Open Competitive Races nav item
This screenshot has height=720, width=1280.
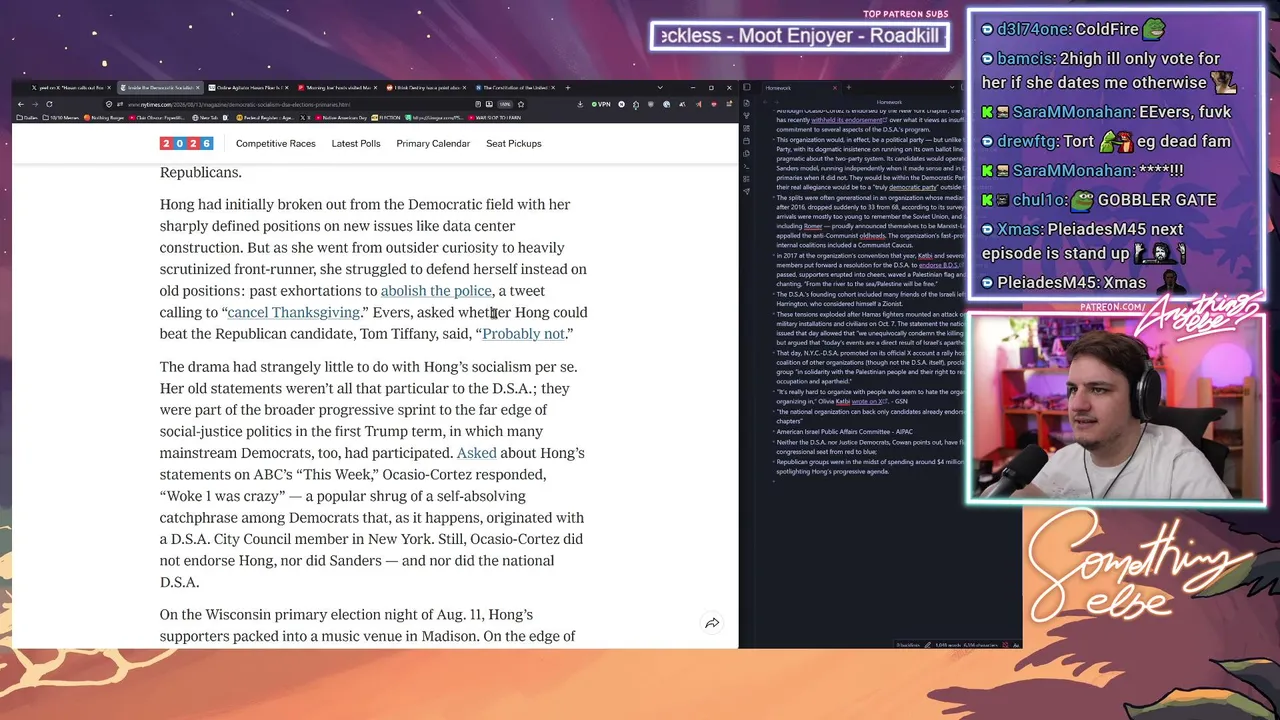[275, 143]
